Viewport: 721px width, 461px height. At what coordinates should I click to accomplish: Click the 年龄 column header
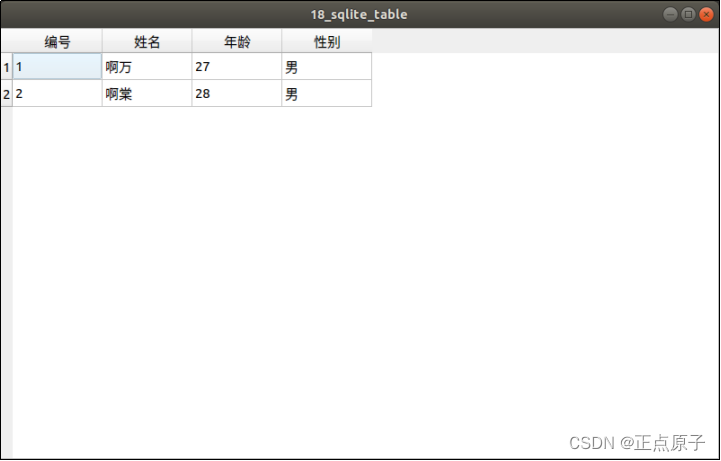tap(237, 42)
